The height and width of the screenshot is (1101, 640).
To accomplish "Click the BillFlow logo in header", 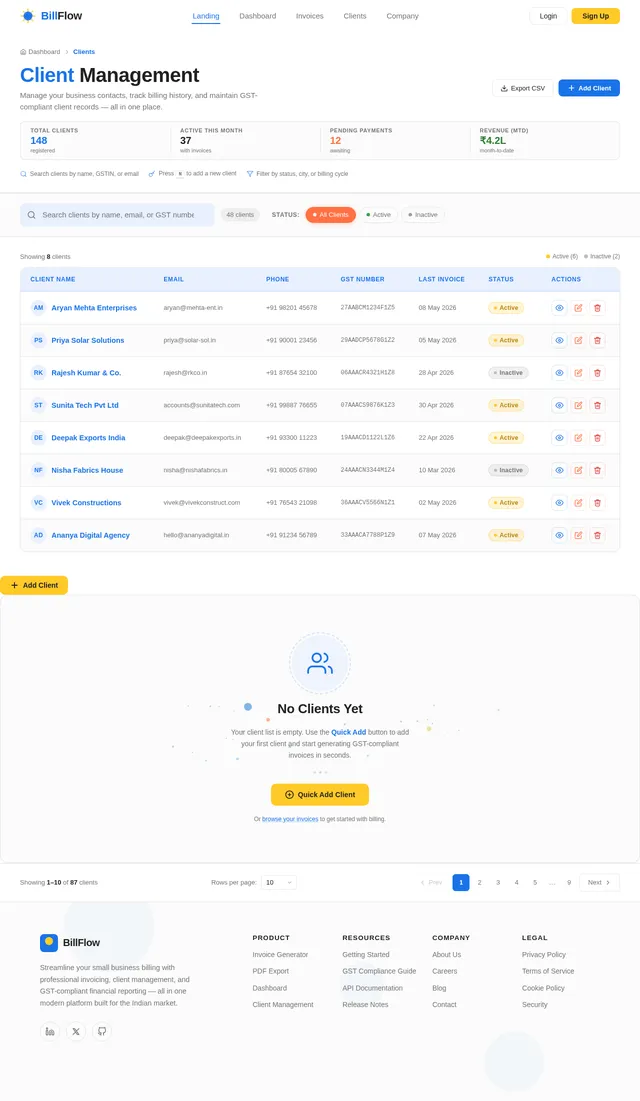I will pyautogui.click(x=51, y=15).
